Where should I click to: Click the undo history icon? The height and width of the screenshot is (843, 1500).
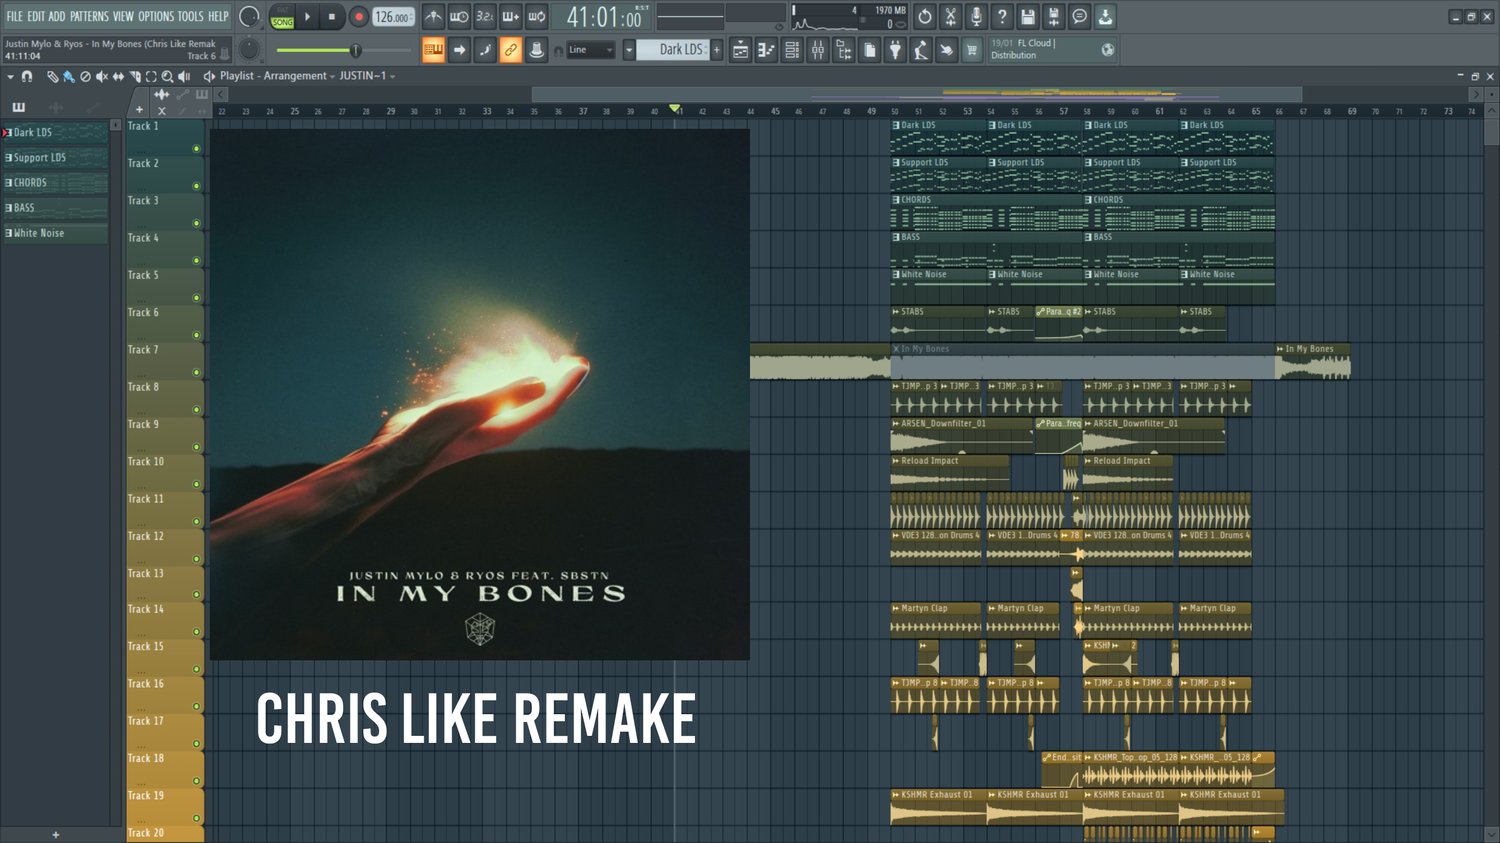[925, 17]
